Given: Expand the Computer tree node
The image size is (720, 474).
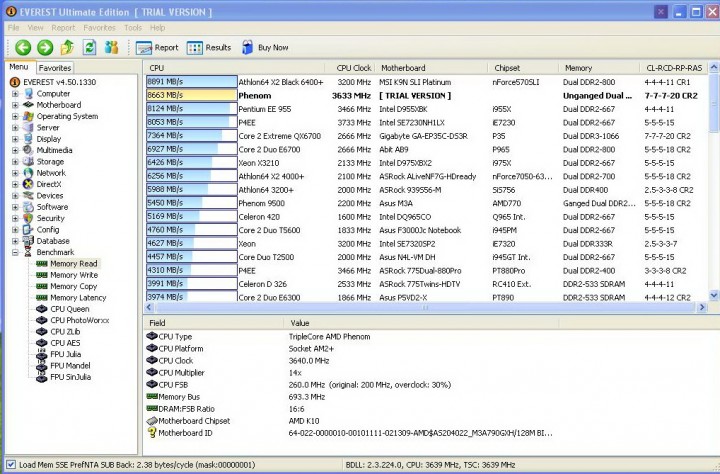Looking at the screenshot, I should click(15, 94).
